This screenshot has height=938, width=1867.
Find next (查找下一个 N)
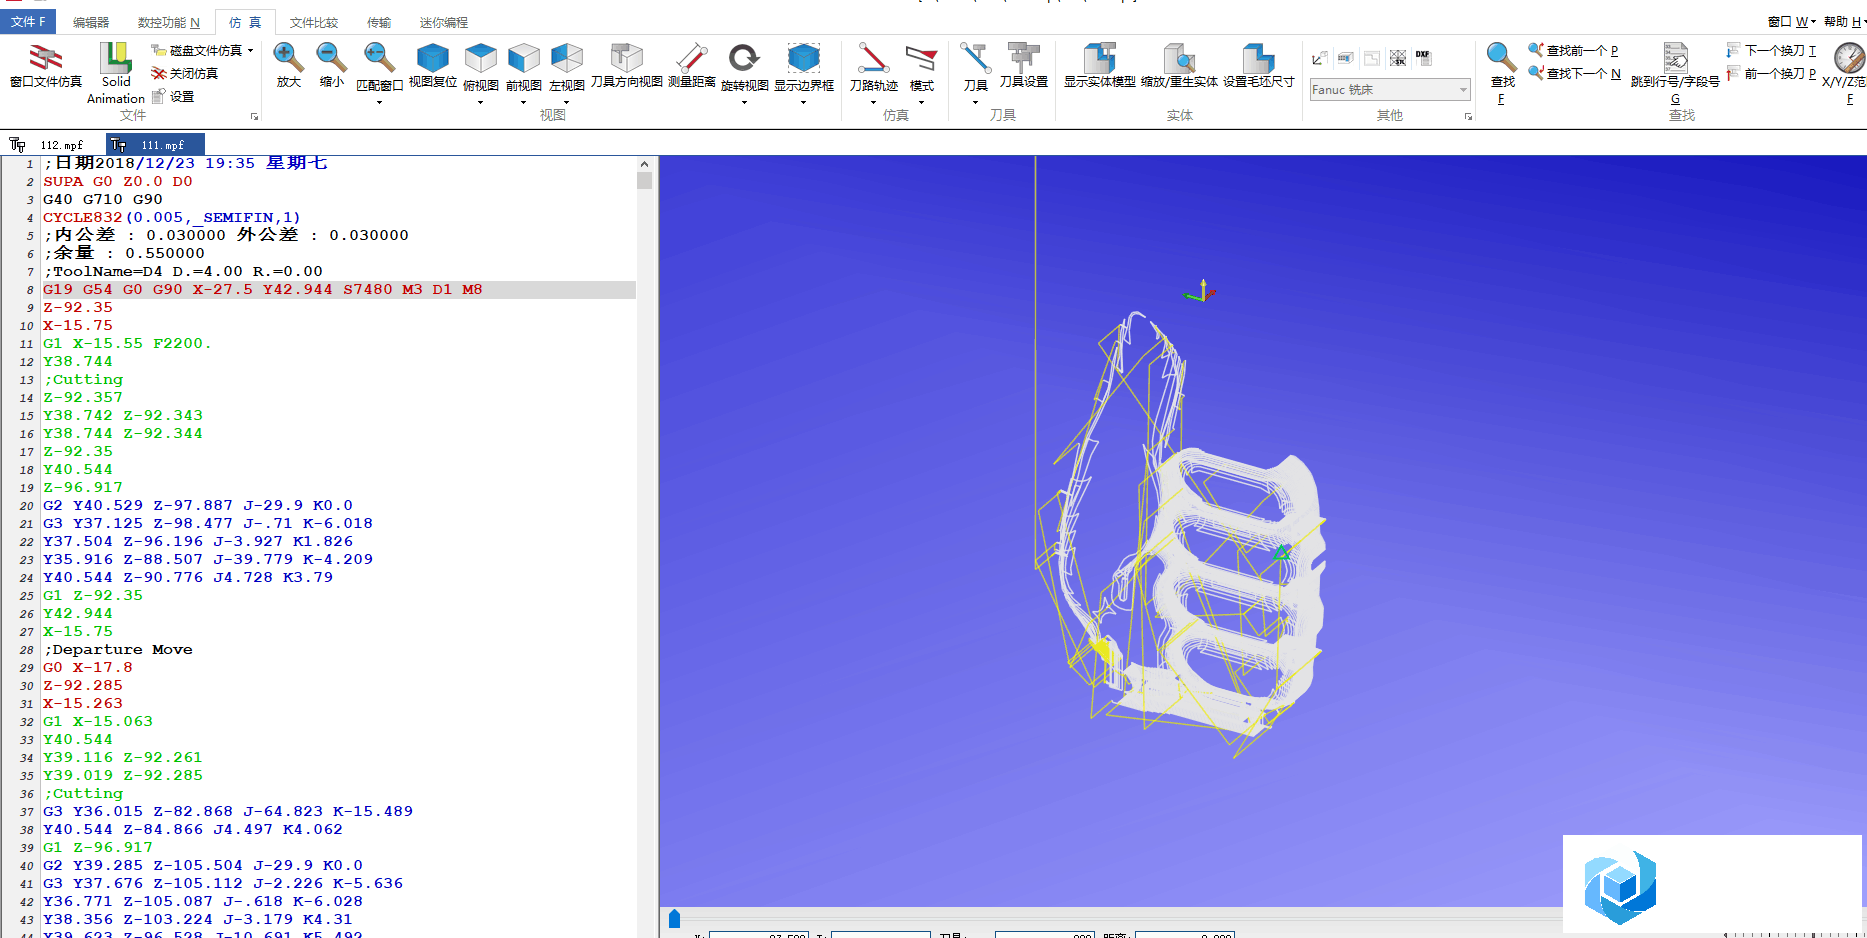(x=1574, y=73)
